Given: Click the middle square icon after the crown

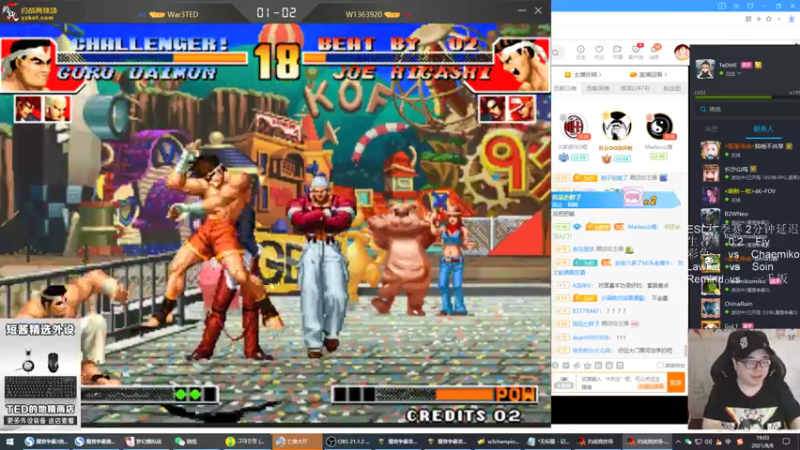Looking at the screenshot, I should (609, 365).
